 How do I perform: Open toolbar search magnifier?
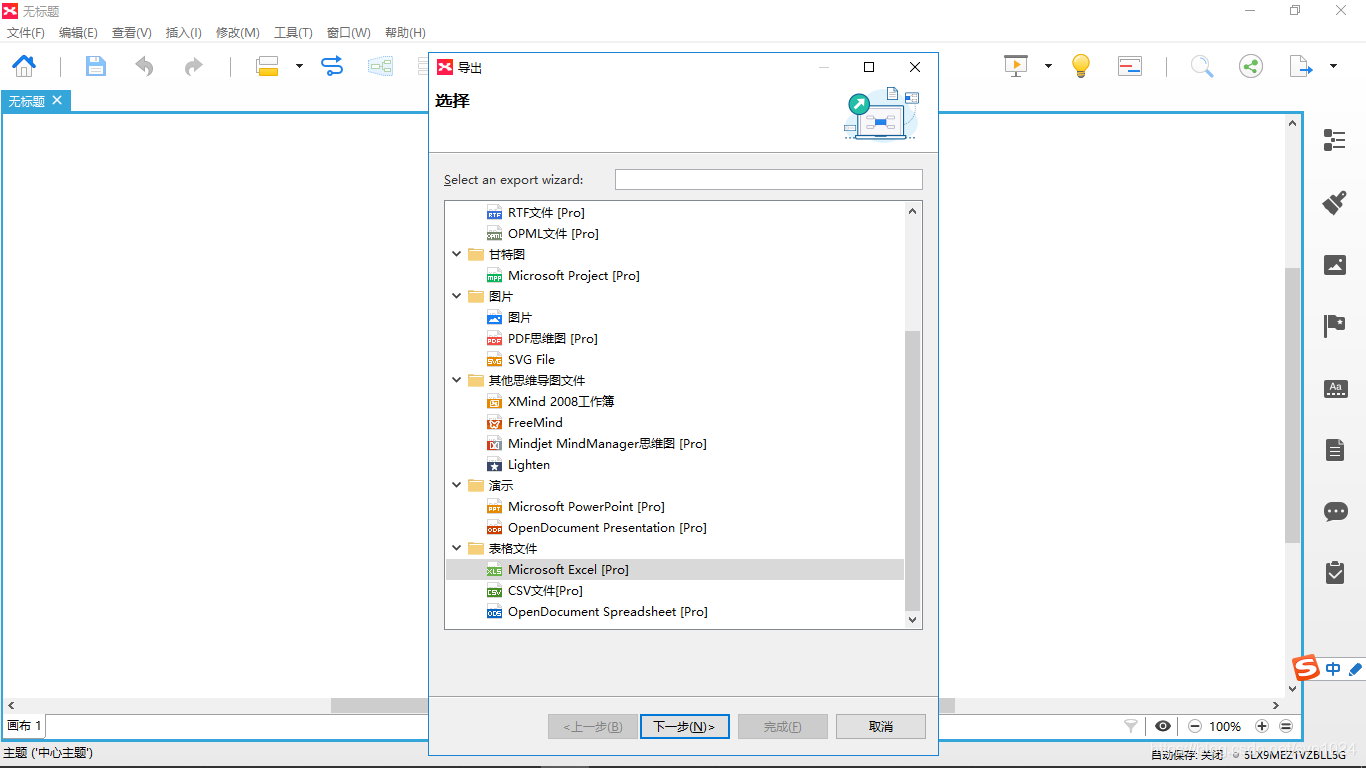(x=1202, y=66)
